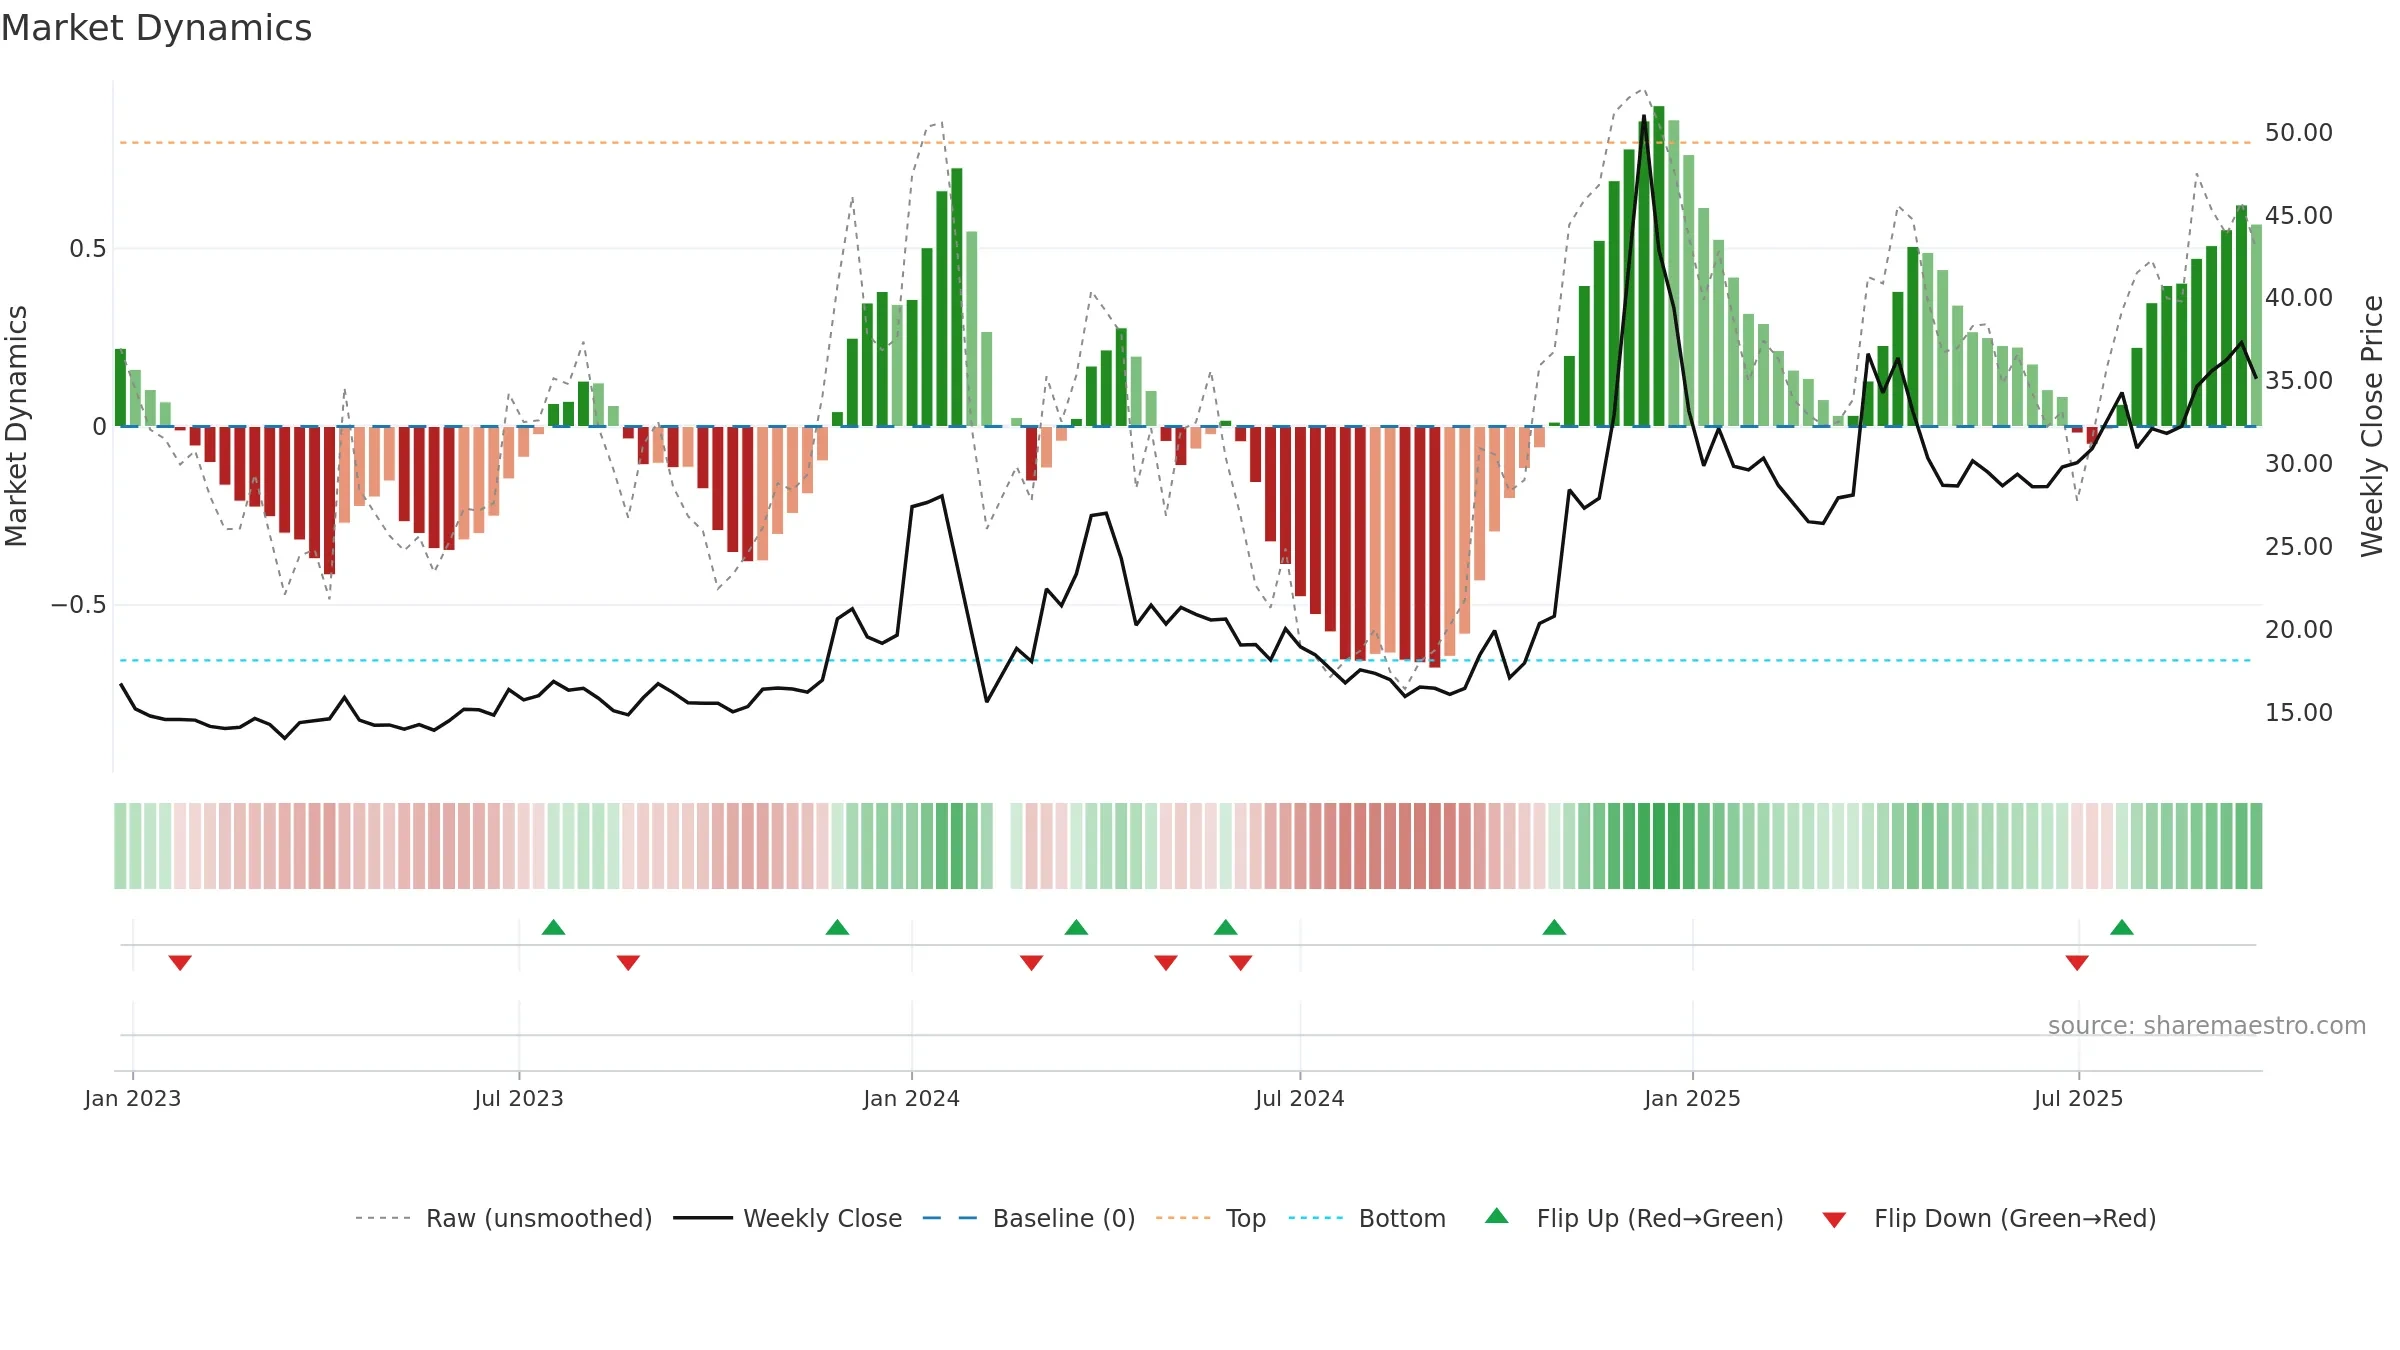Toggle the Raw (unsmoothed) legend entry
The height and width of the screenshot is (1350, 2400).
[x=503, y=1218]
